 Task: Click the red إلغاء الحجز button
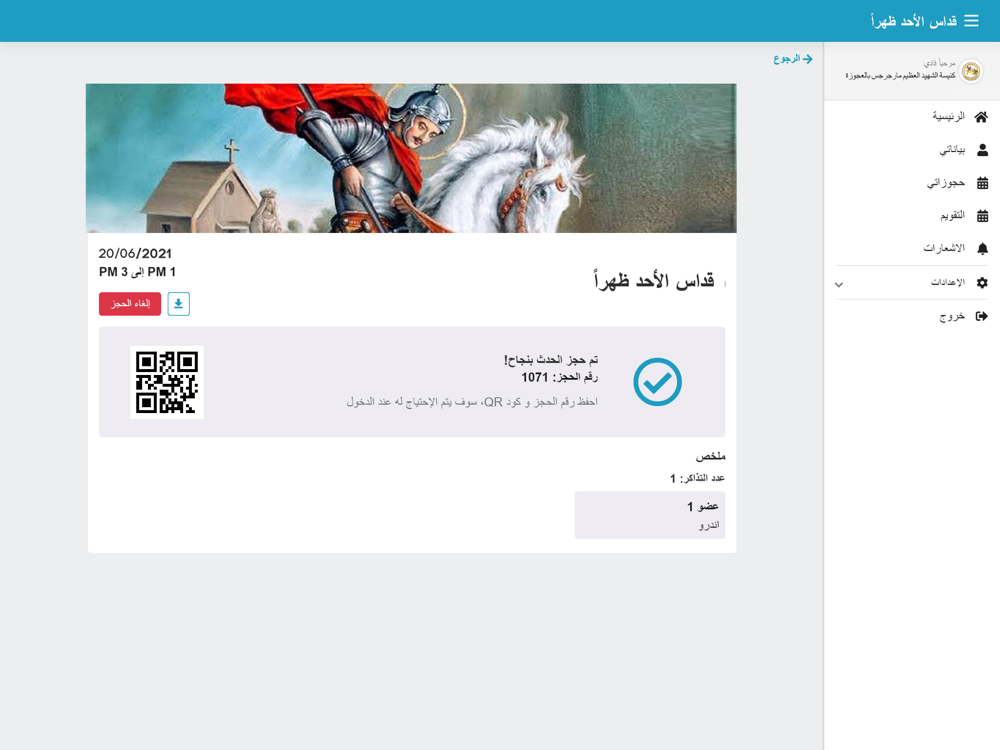[130, 304]
